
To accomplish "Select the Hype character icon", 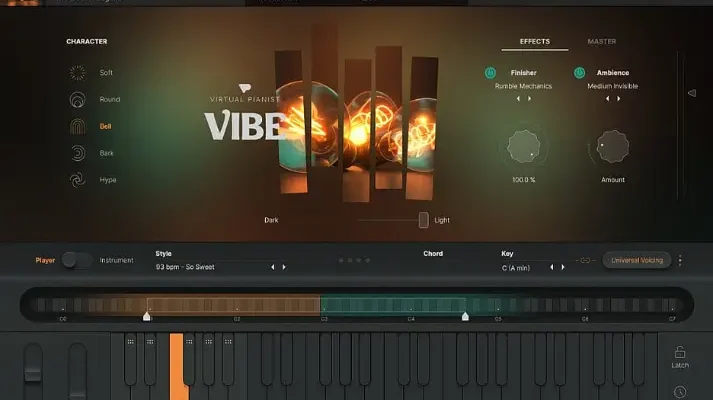I will (x=78, y=180).
